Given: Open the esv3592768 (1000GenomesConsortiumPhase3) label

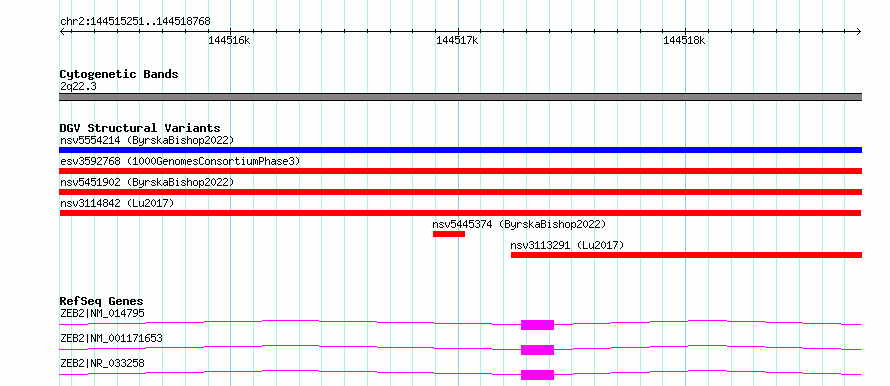Looking at the screenshot, I should (180, 161).
